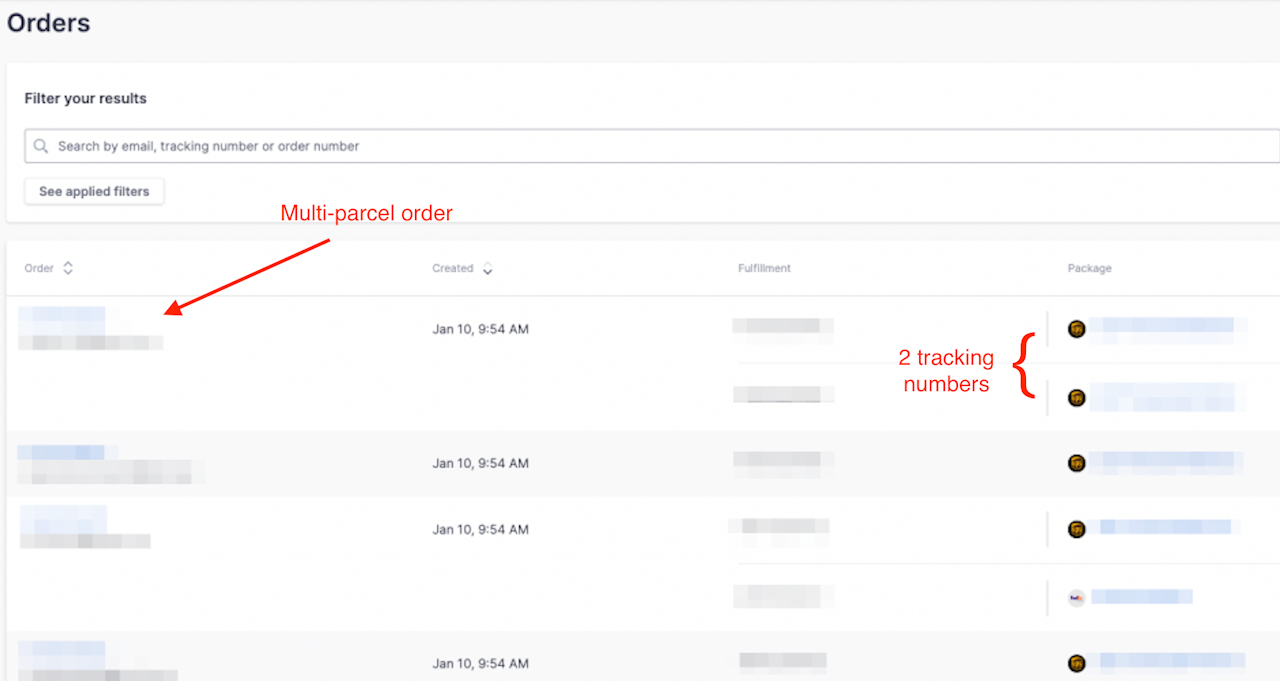The image size is (1280, 681).
Task: Click the Fulfillment column header
Action: (x=764, y=268)
